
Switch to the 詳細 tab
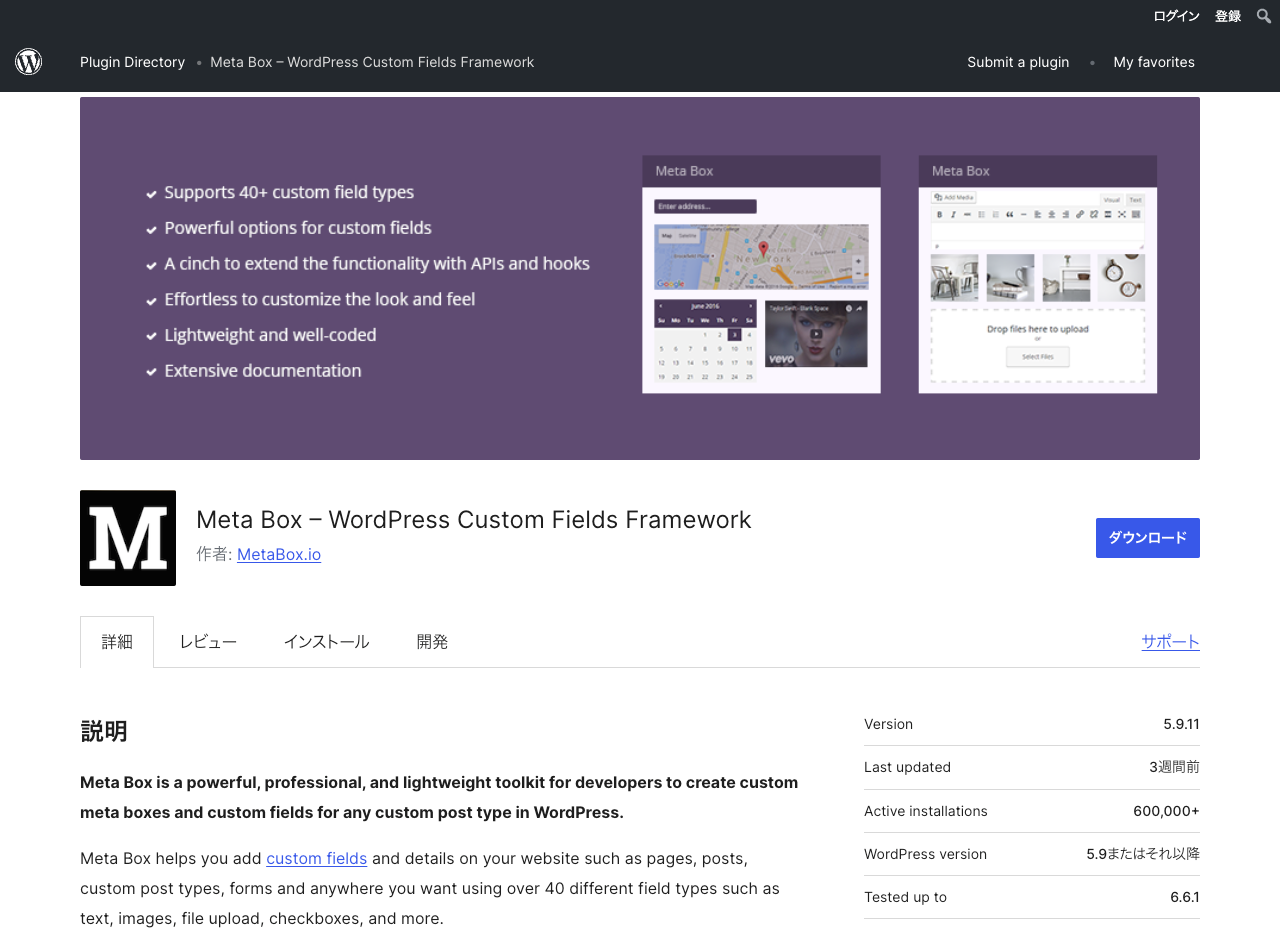coord(117,642)
